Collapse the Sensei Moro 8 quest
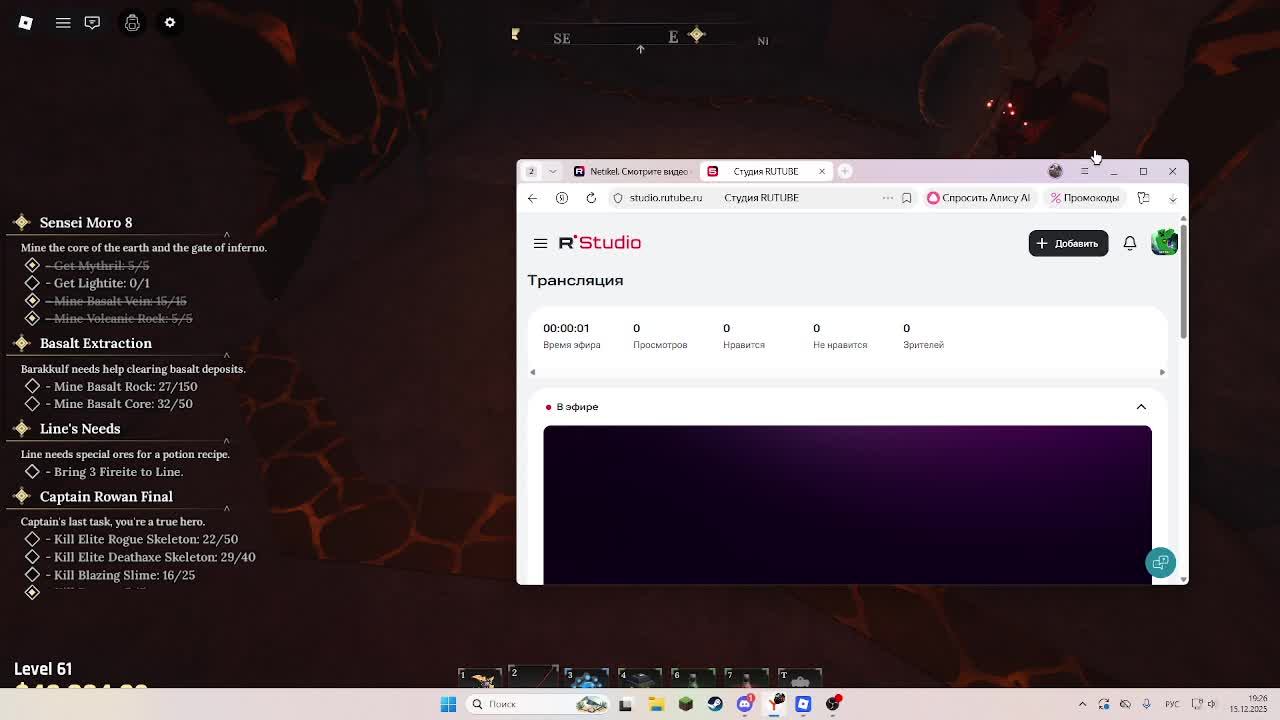The height and width of the screenshot is (720, 1280). click(226, 235)
